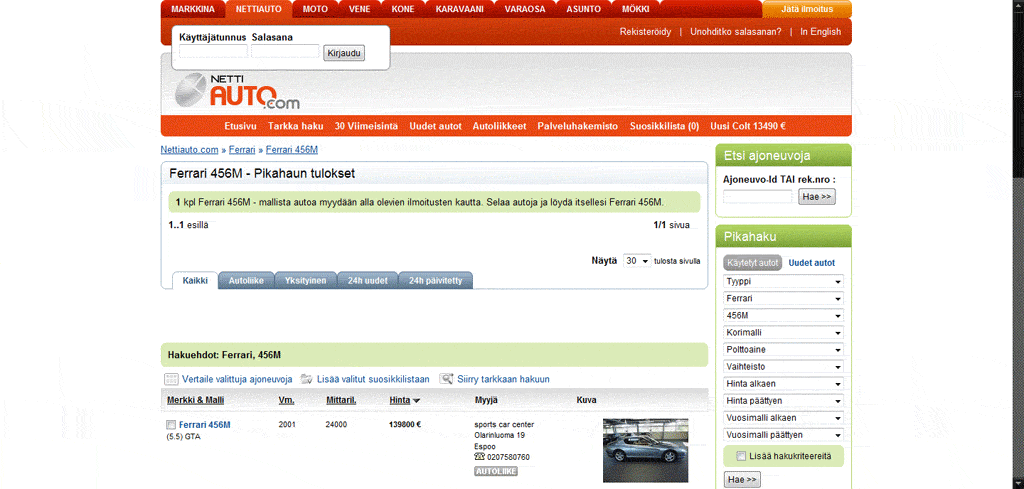This screenshot has height=489, width=1024.
Task: Select the Yksityinen results tab
Action: tap(305, 280)
